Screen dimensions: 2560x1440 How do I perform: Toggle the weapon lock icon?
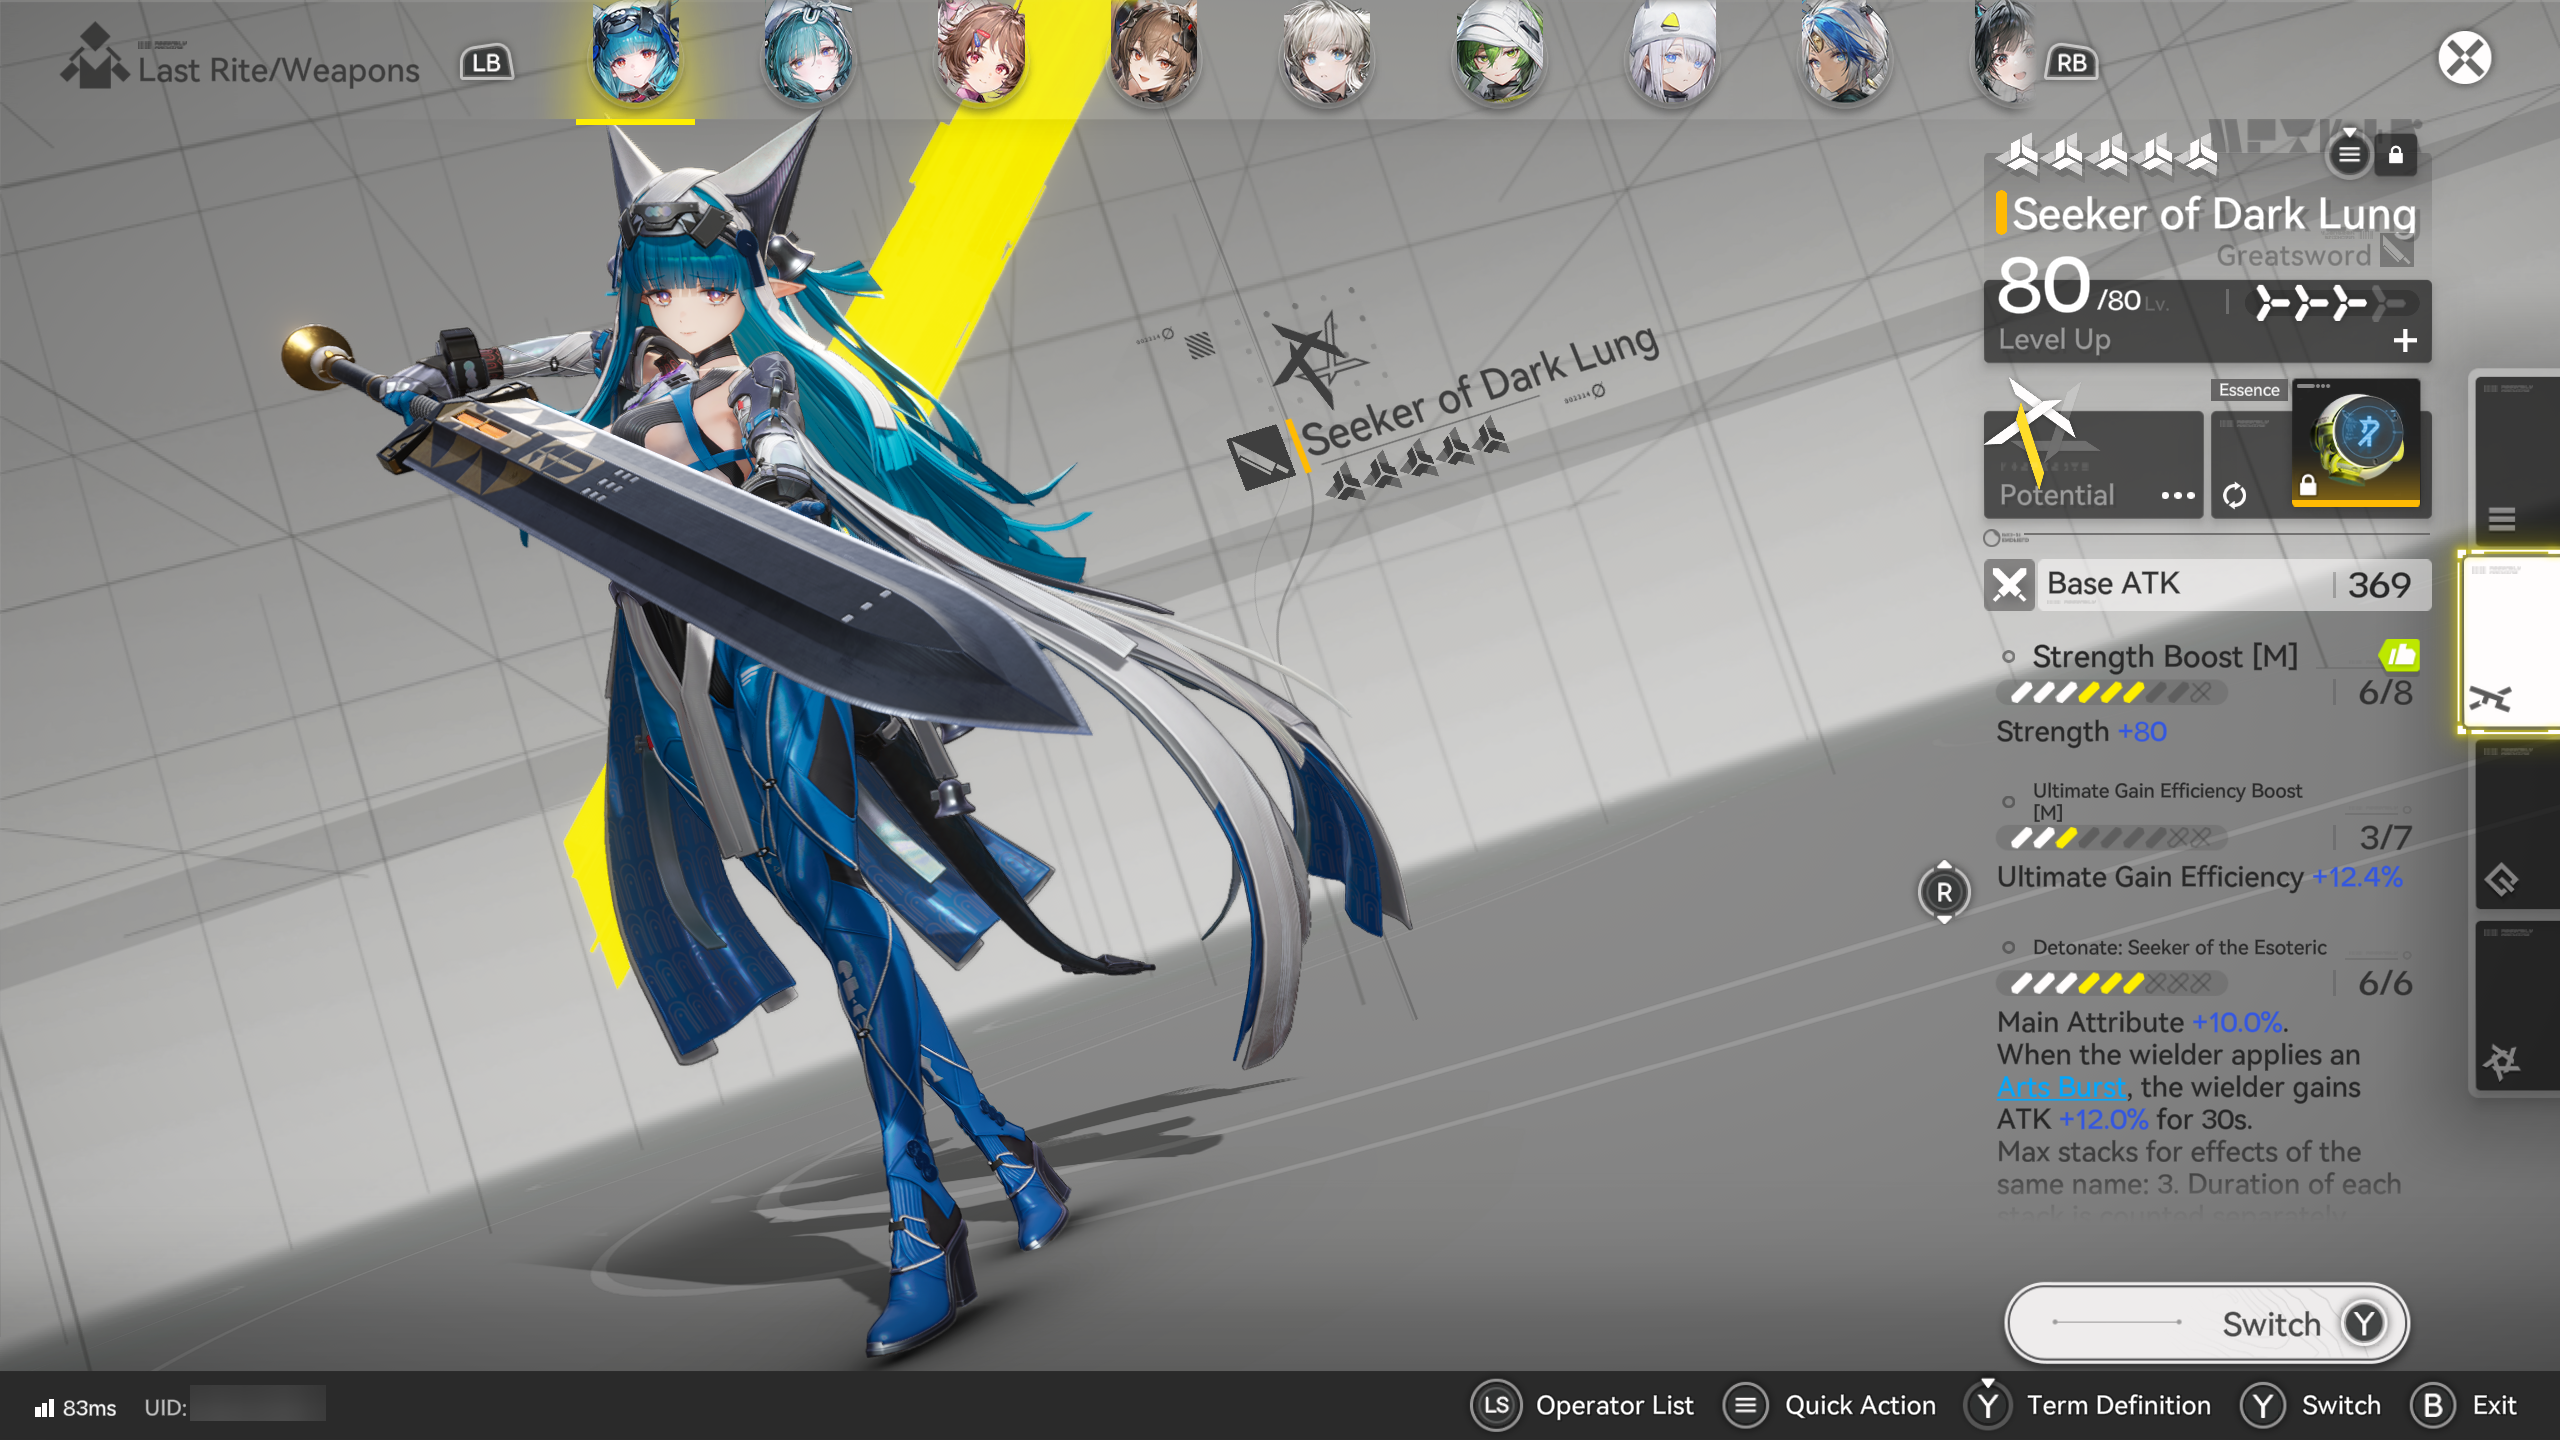[x=2395, y=155]
